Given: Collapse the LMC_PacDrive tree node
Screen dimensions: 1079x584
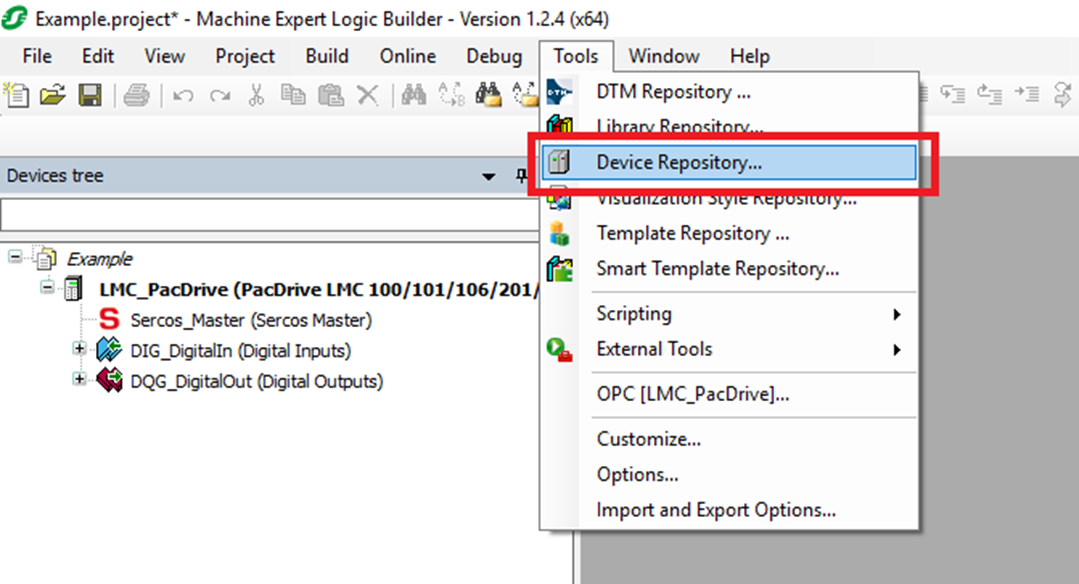Looking at the screenshot, I should click(x=48, y=289).
